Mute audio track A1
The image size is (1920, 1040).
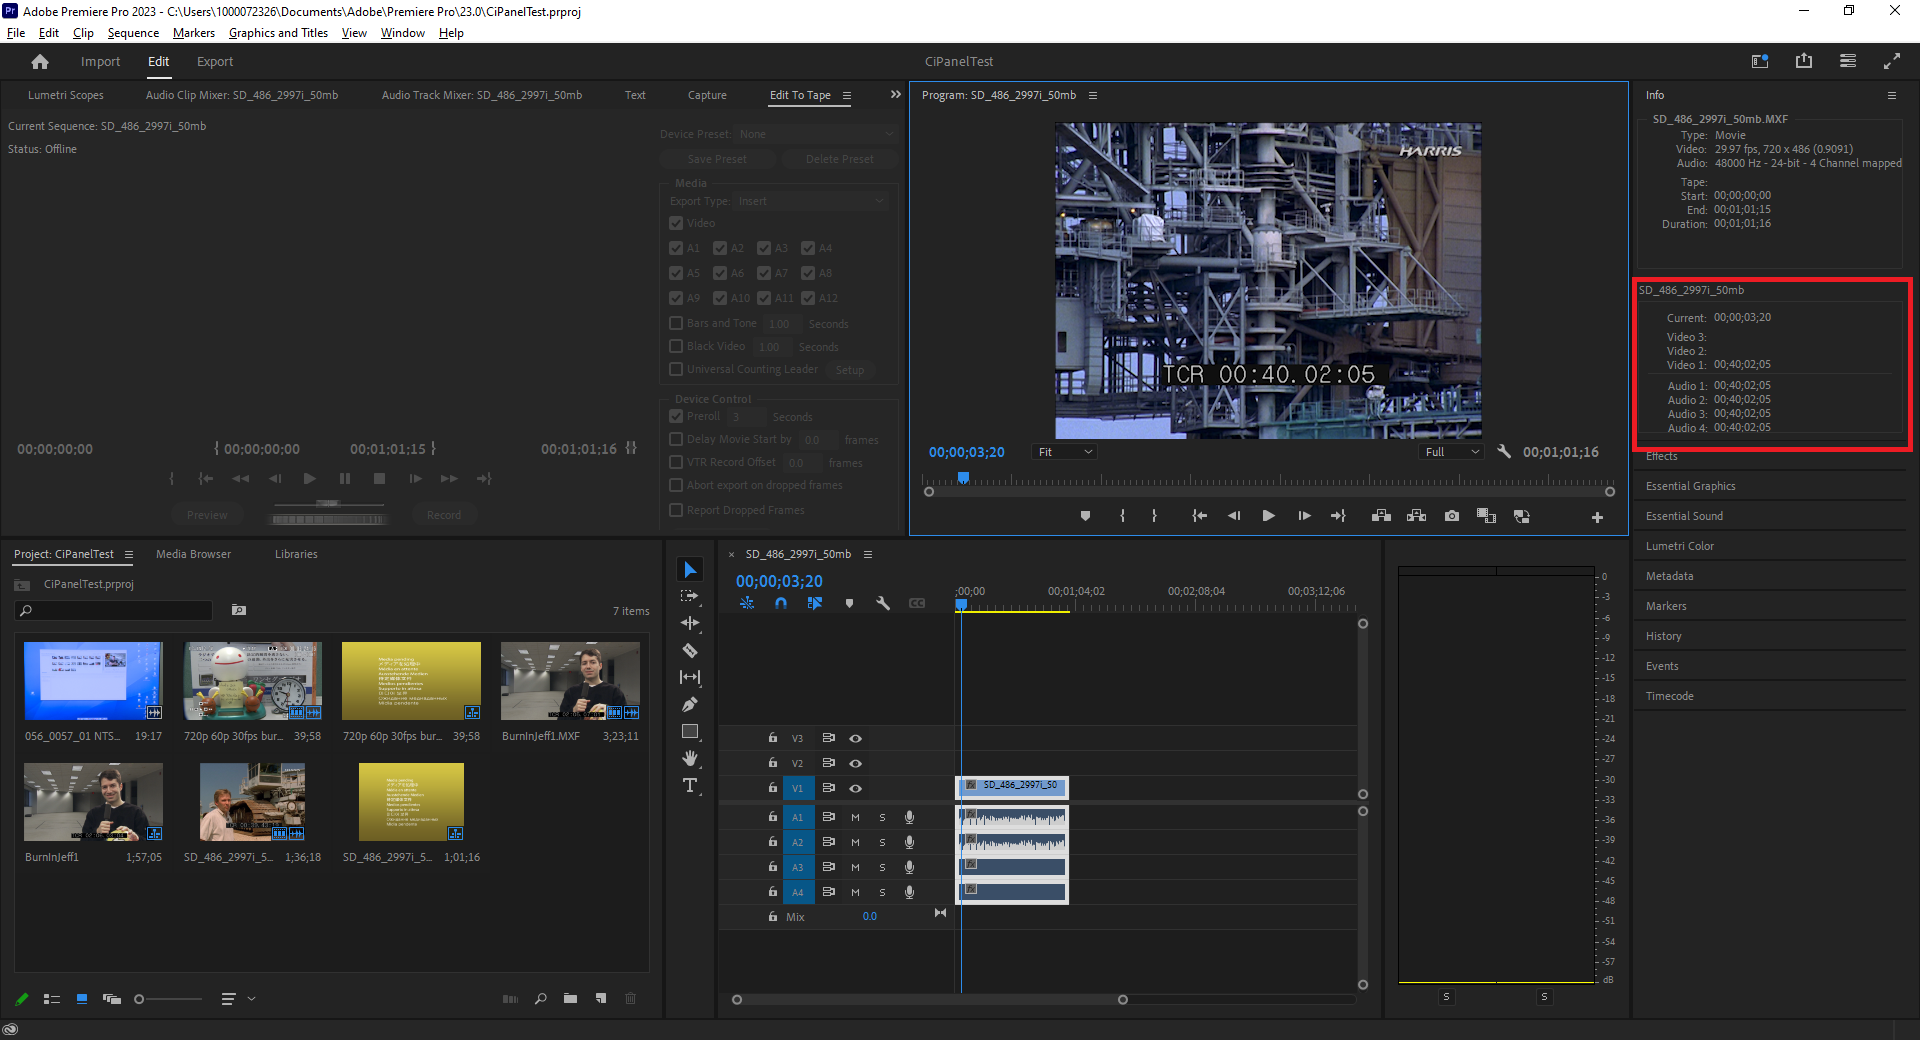pos(855,817)
